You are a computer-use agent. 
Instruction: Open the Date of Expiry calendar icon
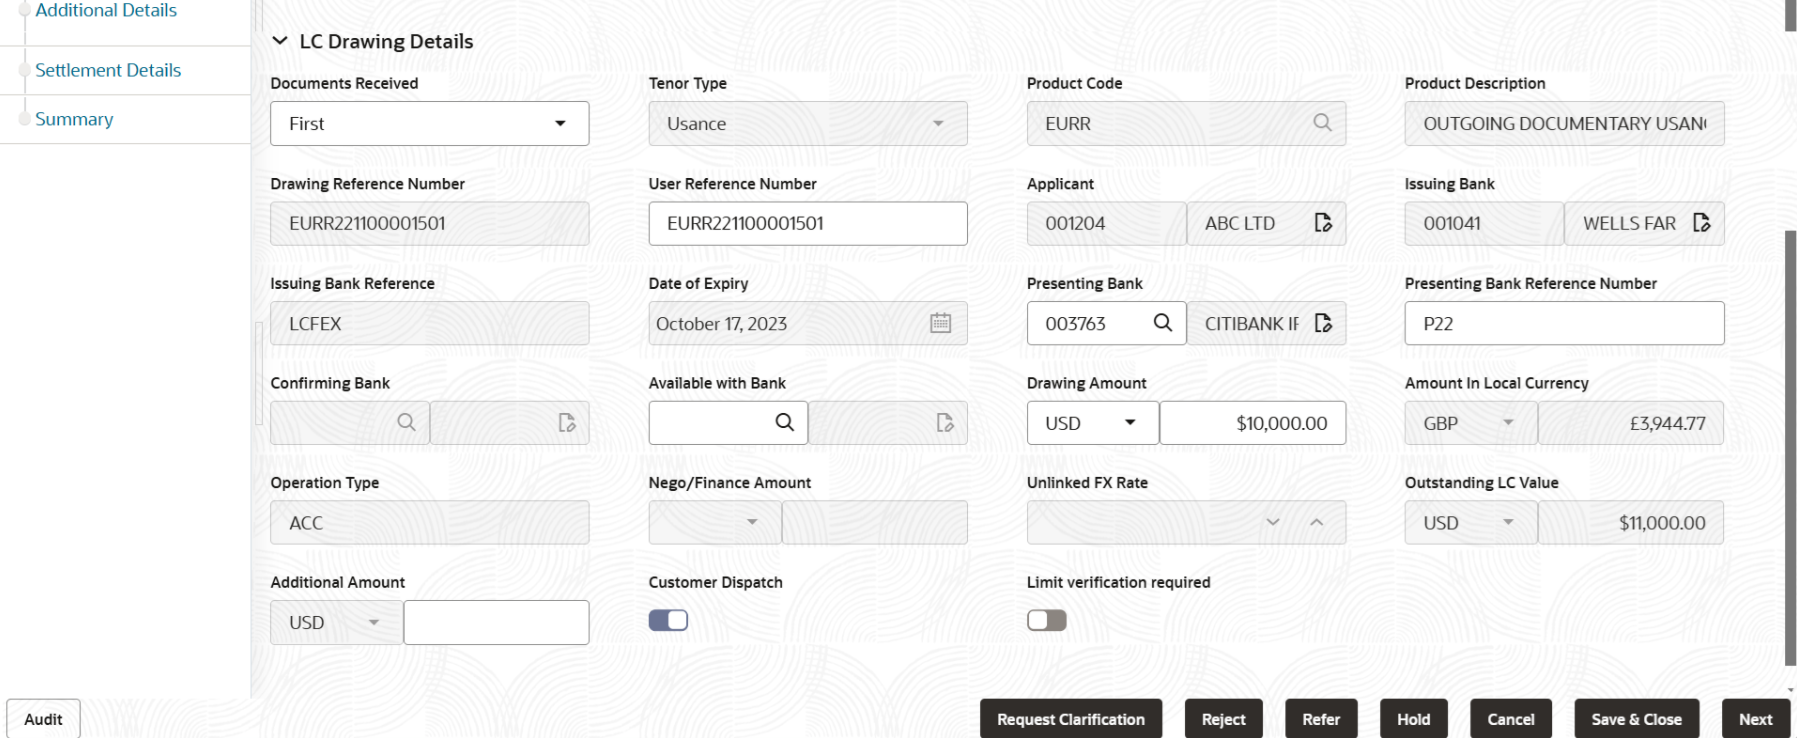940,323
